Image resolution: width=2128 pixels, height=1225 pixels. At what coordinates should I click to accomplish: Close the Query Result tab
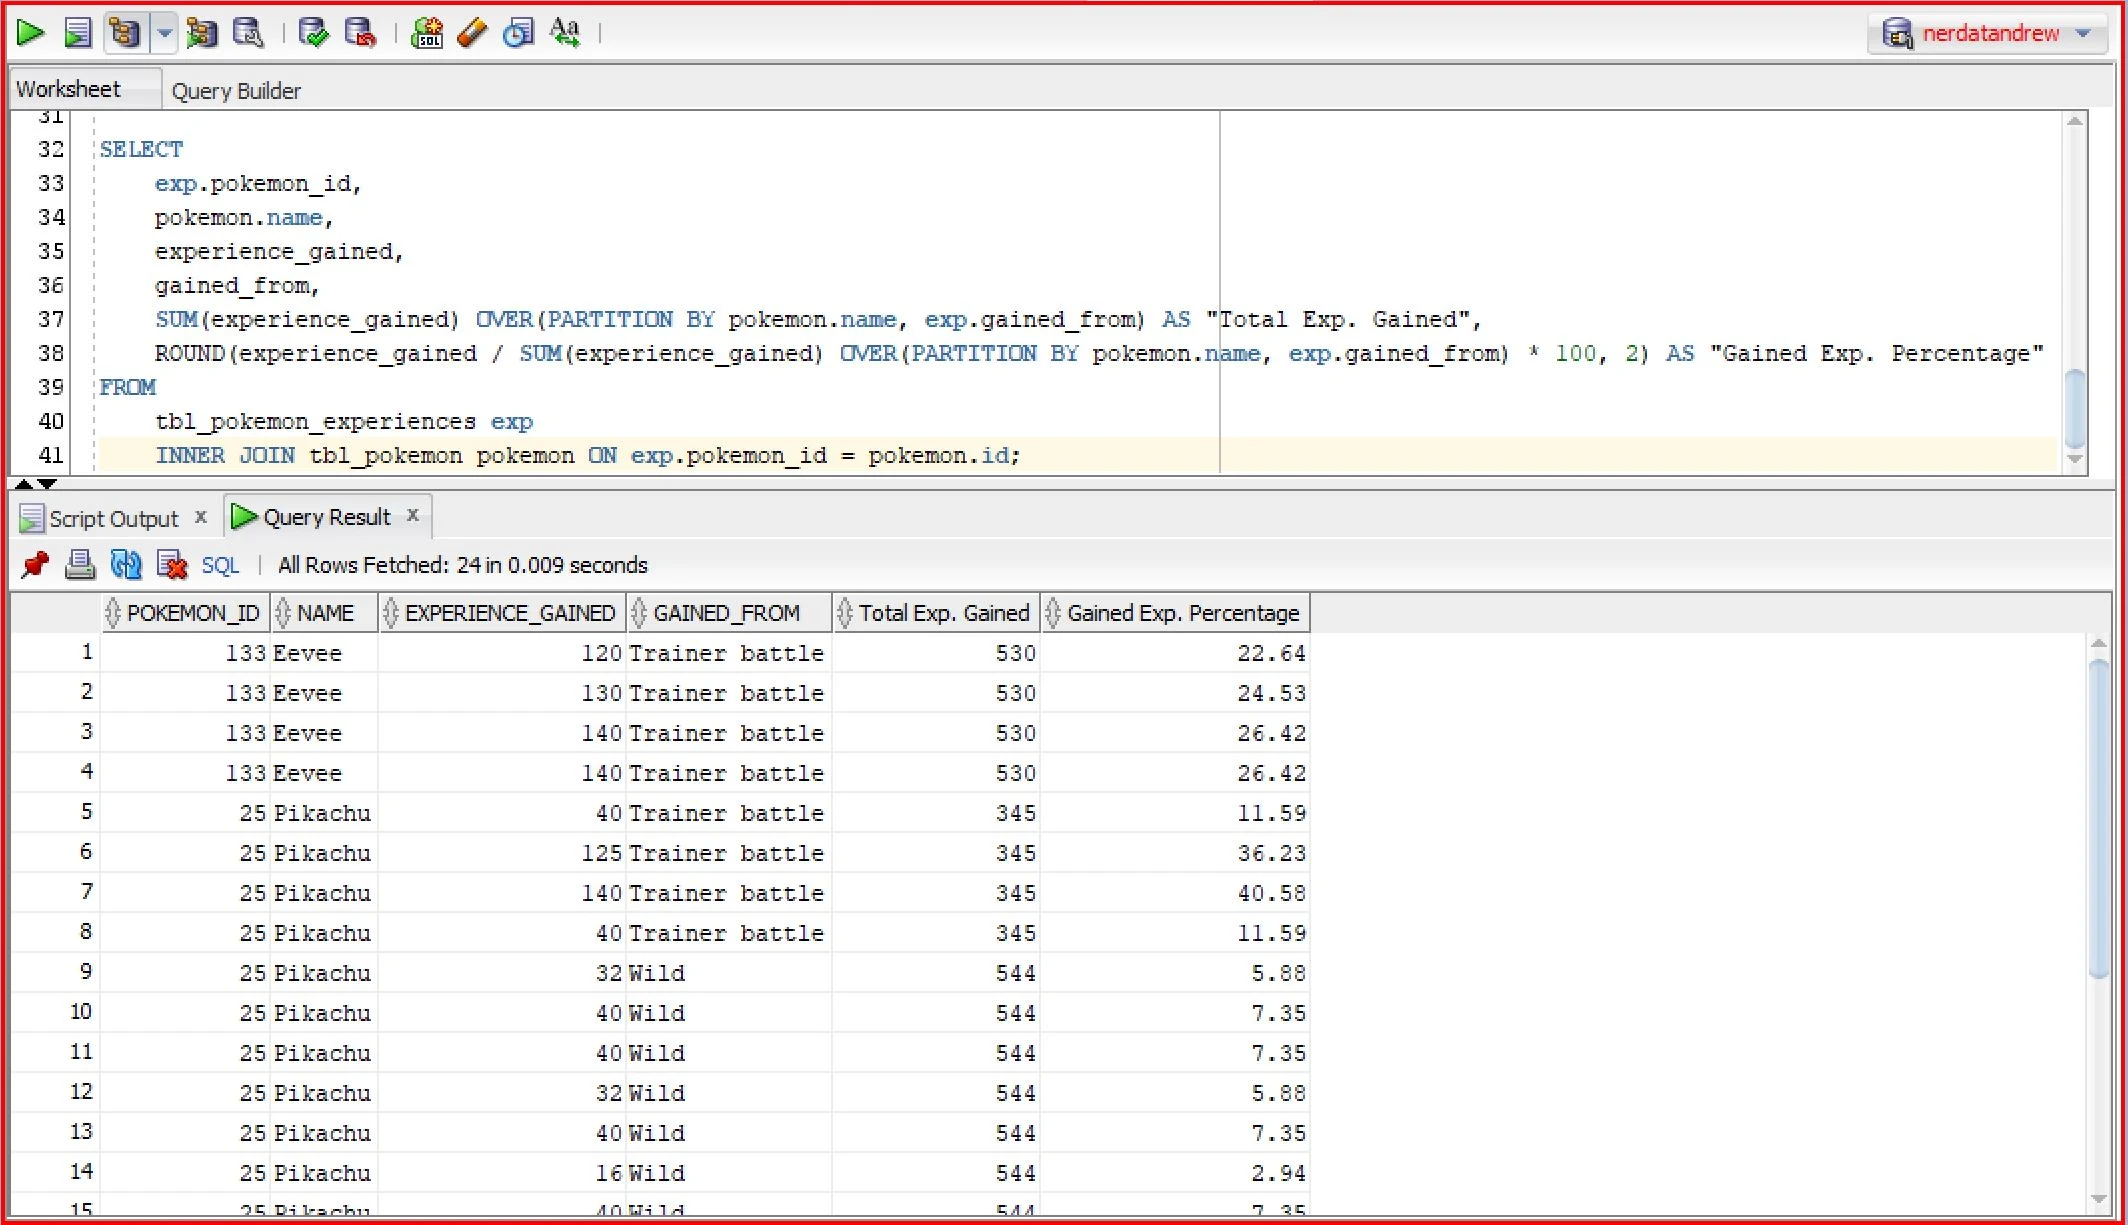413,515
